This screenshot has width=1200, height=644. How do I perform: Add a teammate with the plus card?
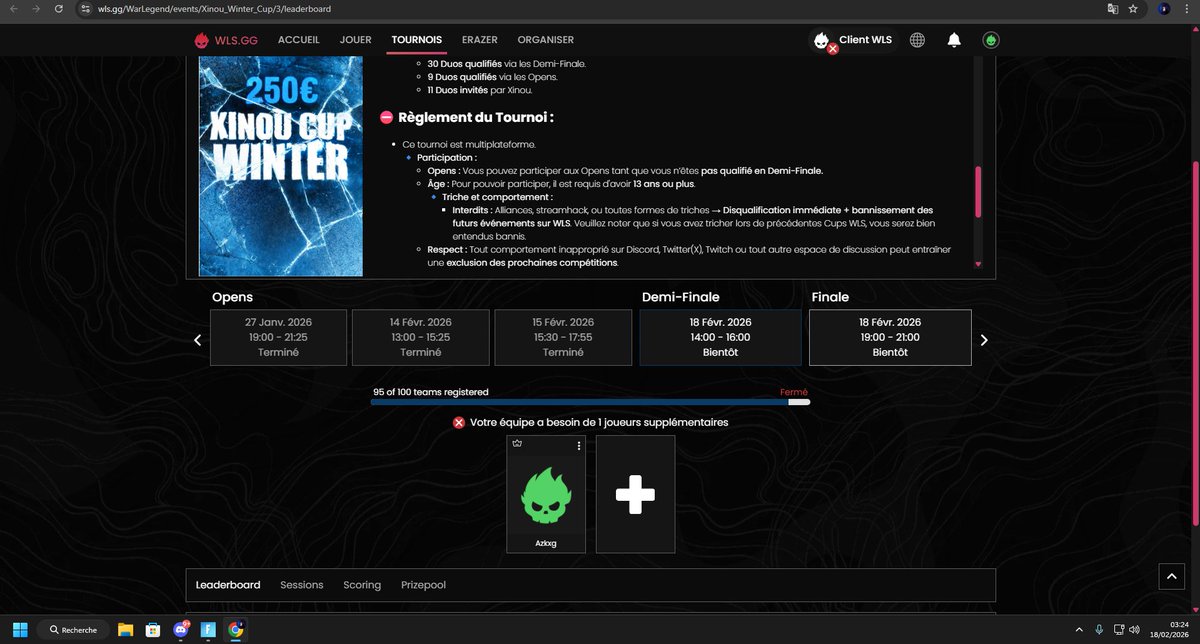635,494
